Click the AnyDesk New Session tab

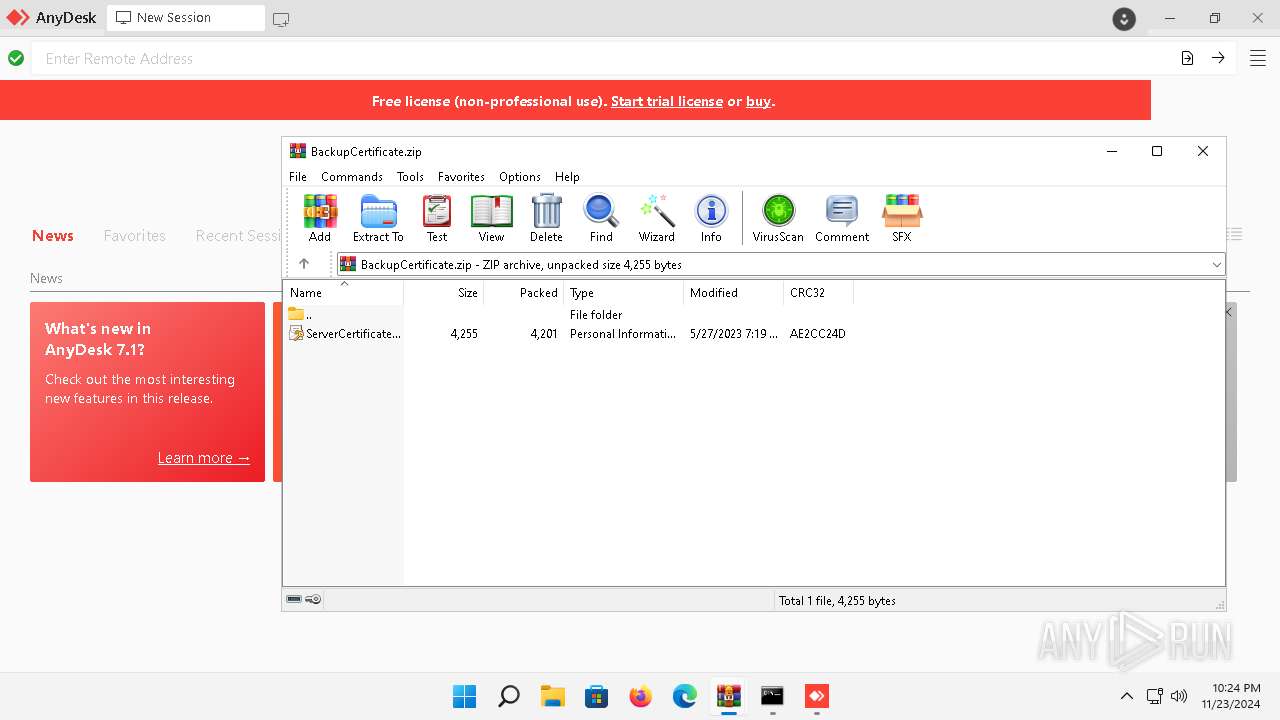click(x=186, y=18)
